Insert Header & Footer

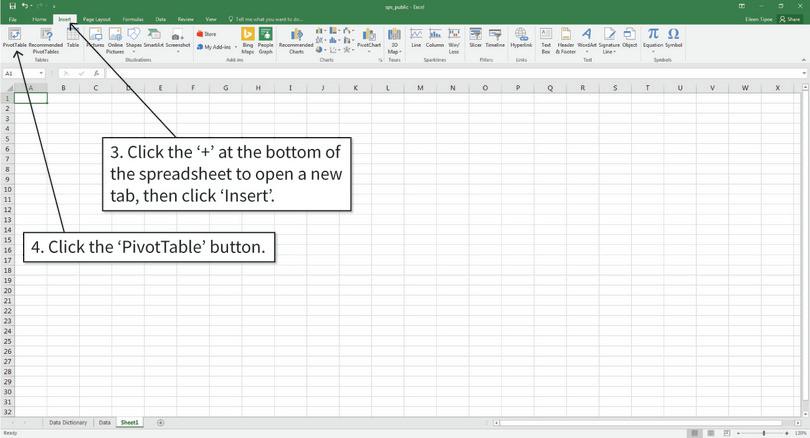tap(566, 41)
